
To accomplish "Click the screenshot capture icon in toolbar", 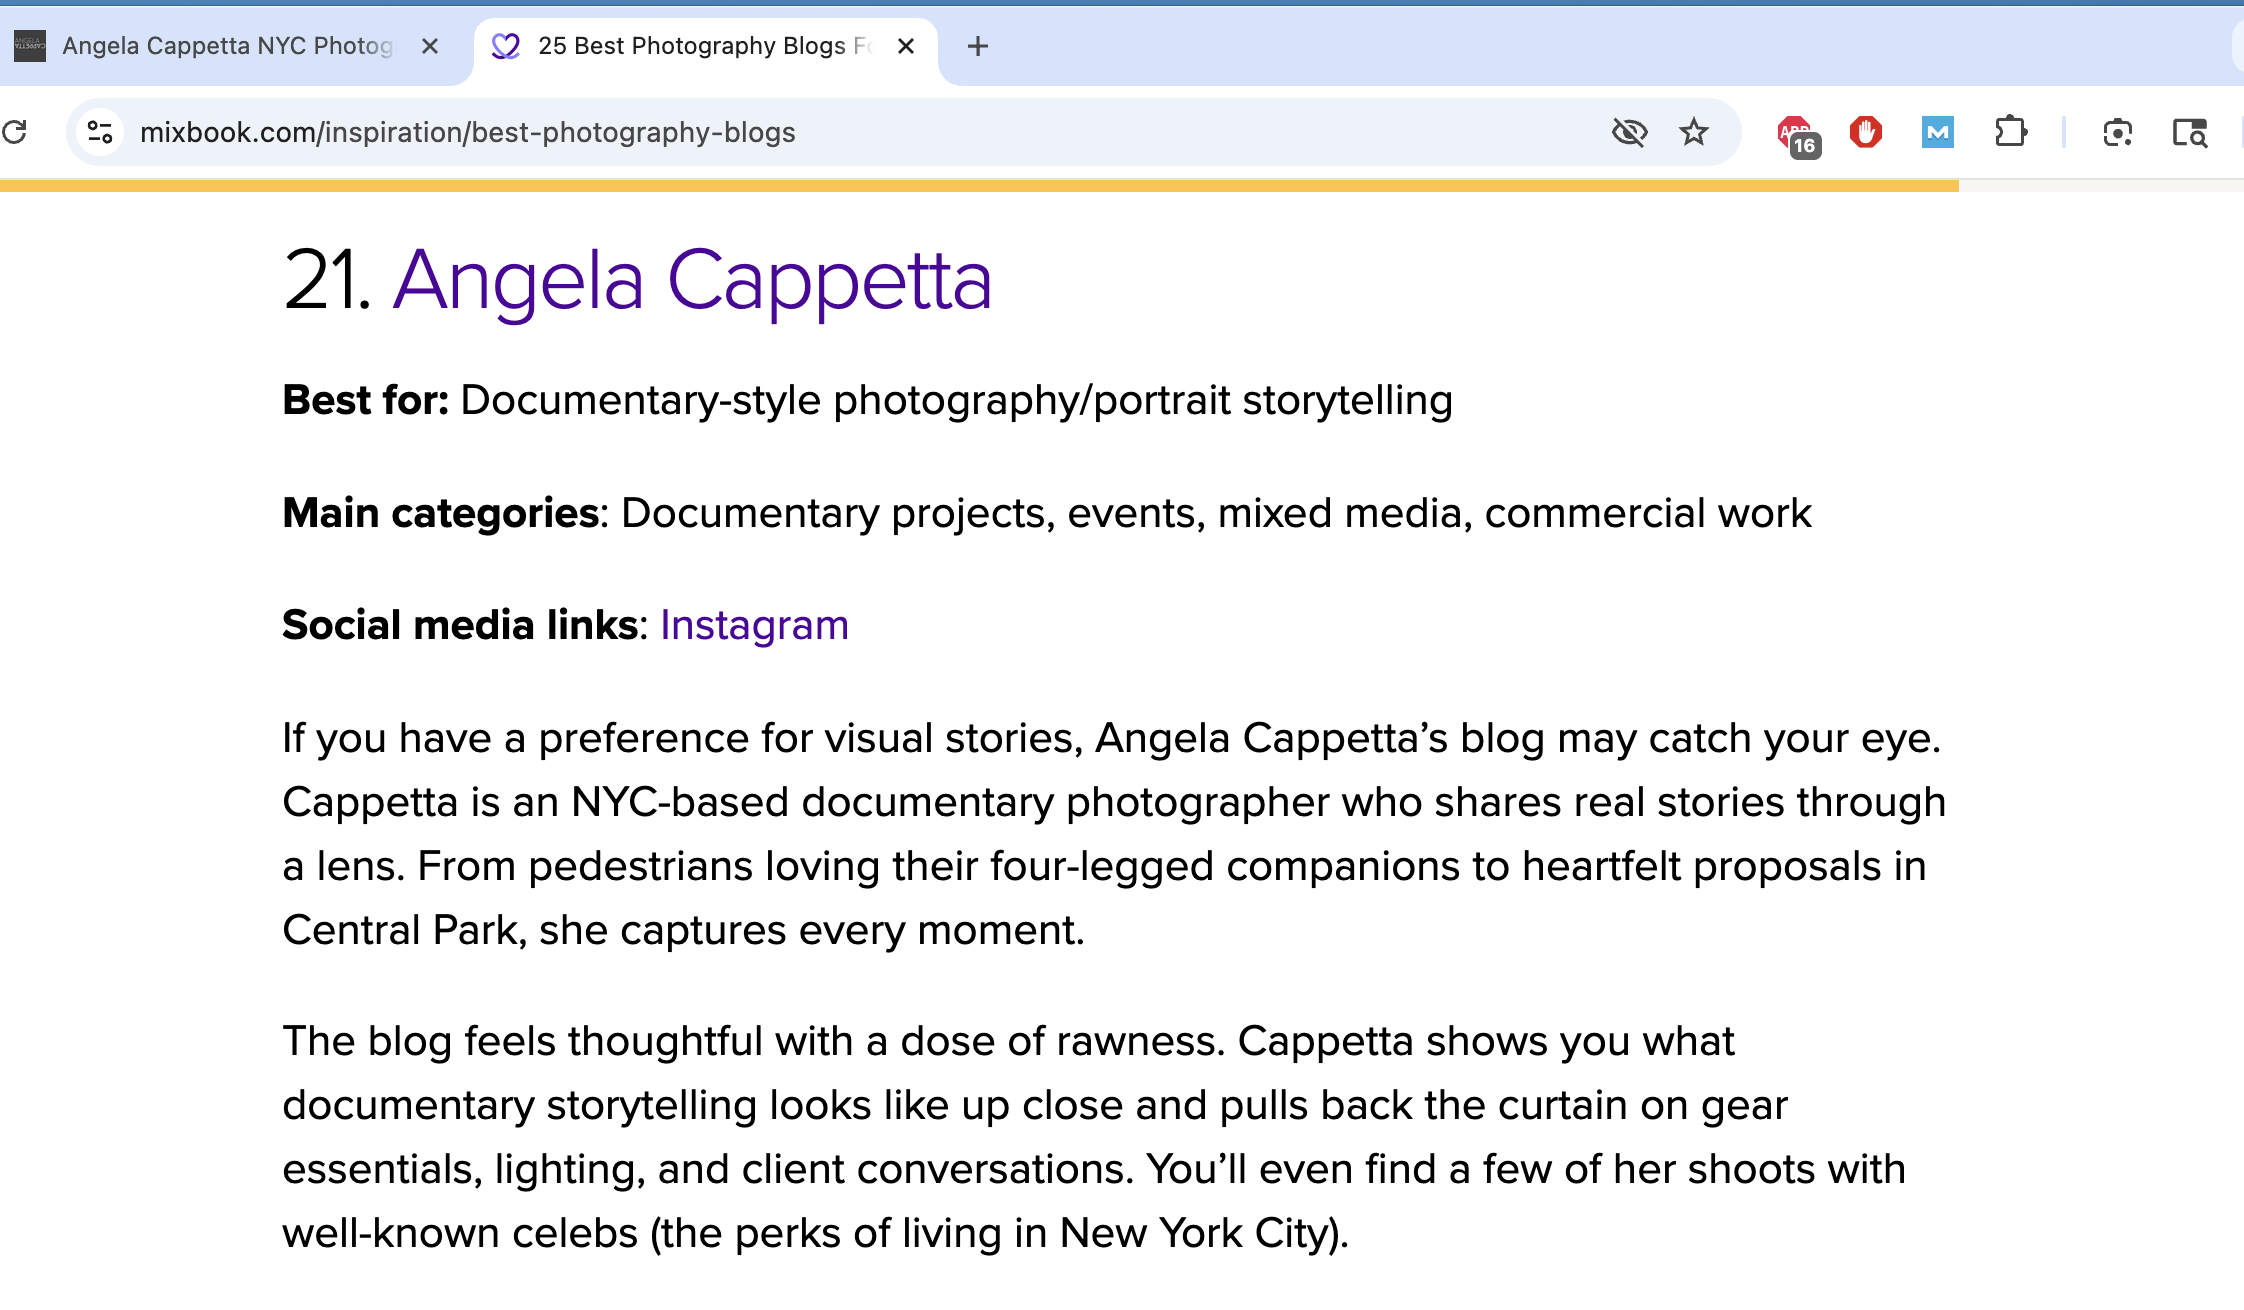I will [2118, 132].
